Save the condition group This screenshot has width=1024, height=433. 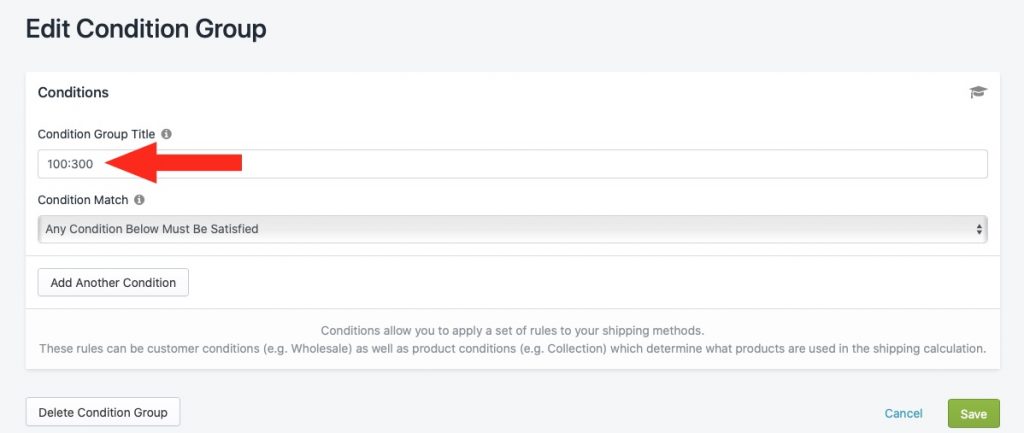coord(973,414)
